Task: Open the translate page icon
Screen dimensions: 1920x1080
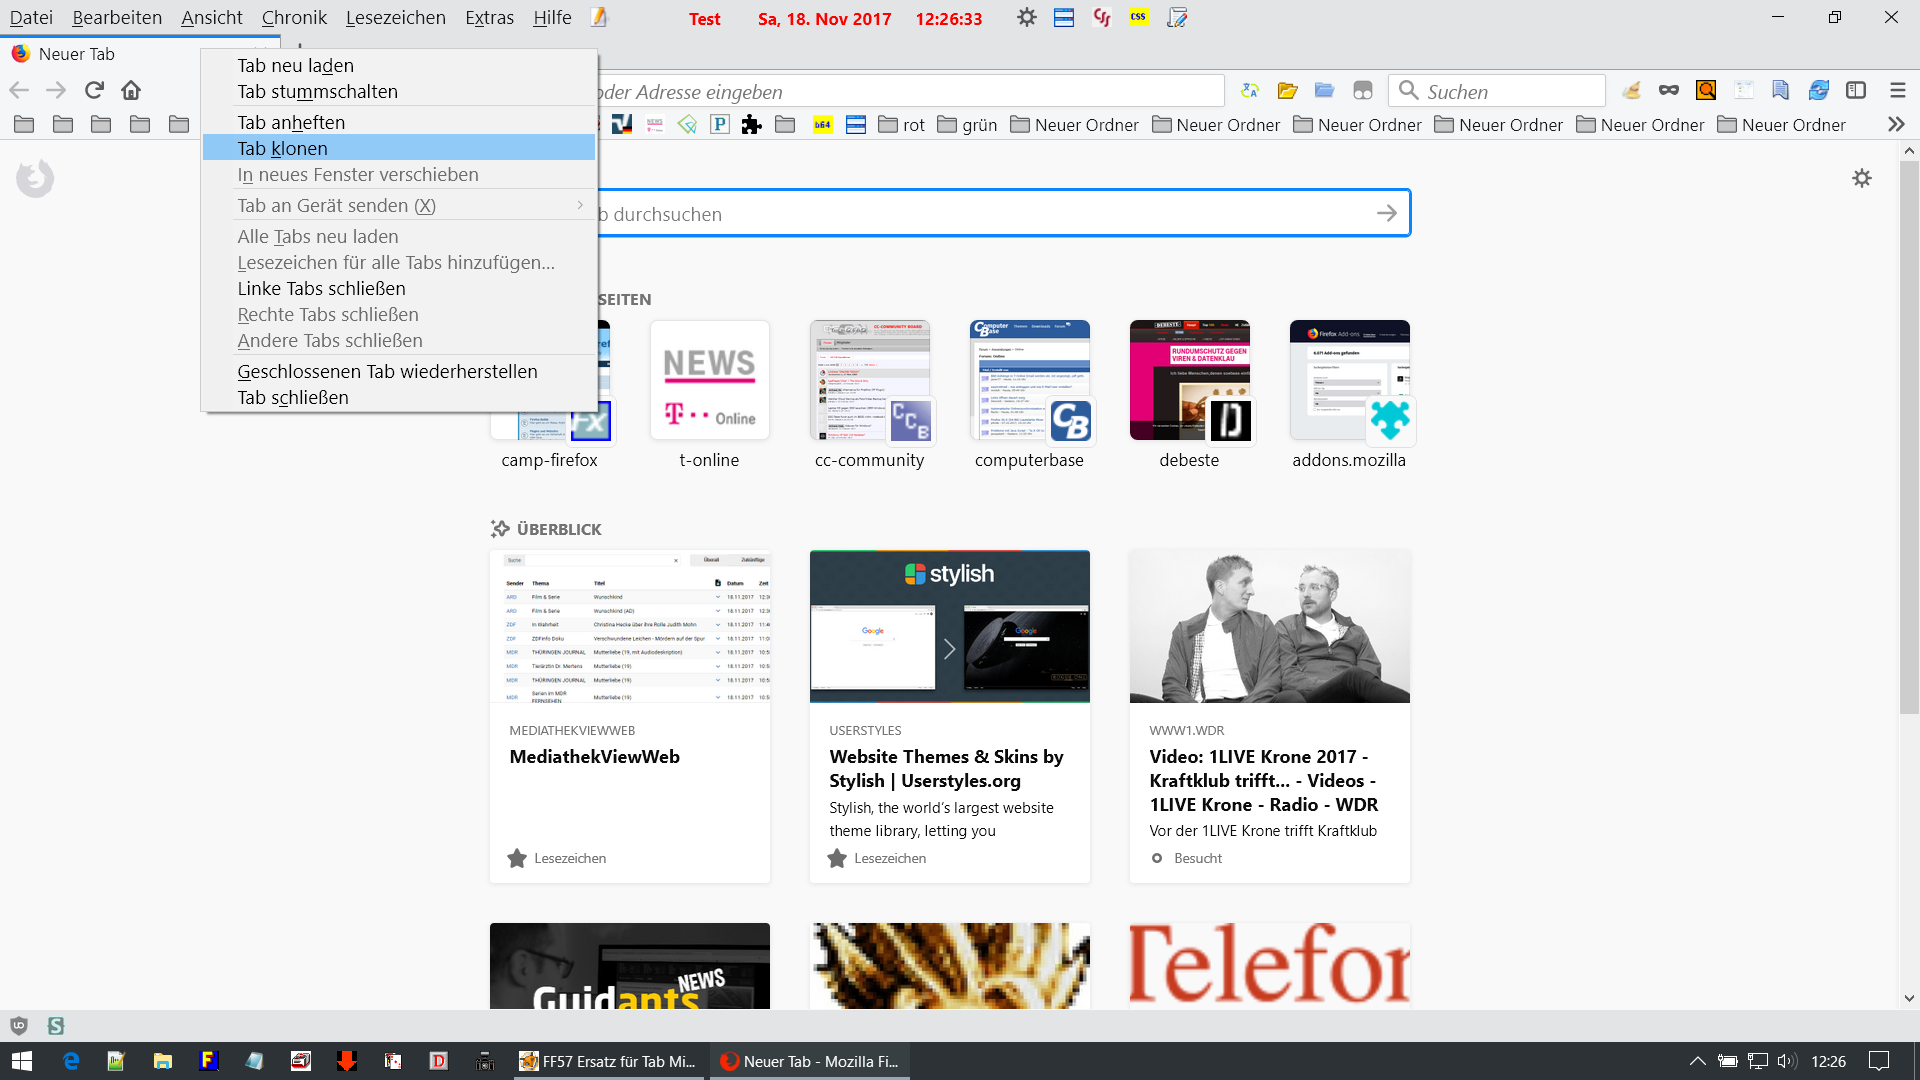Action: click(x=1250, y=91)
